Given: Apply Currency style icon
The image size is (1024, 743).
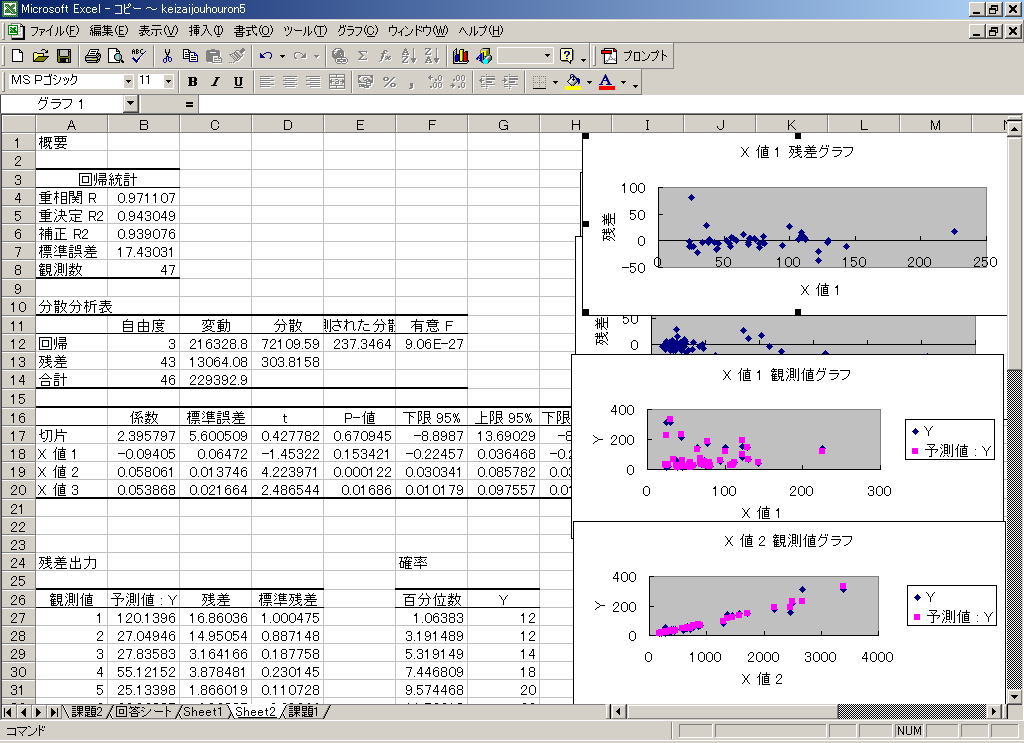Looking at the screenshot, I should coord(366,82).
